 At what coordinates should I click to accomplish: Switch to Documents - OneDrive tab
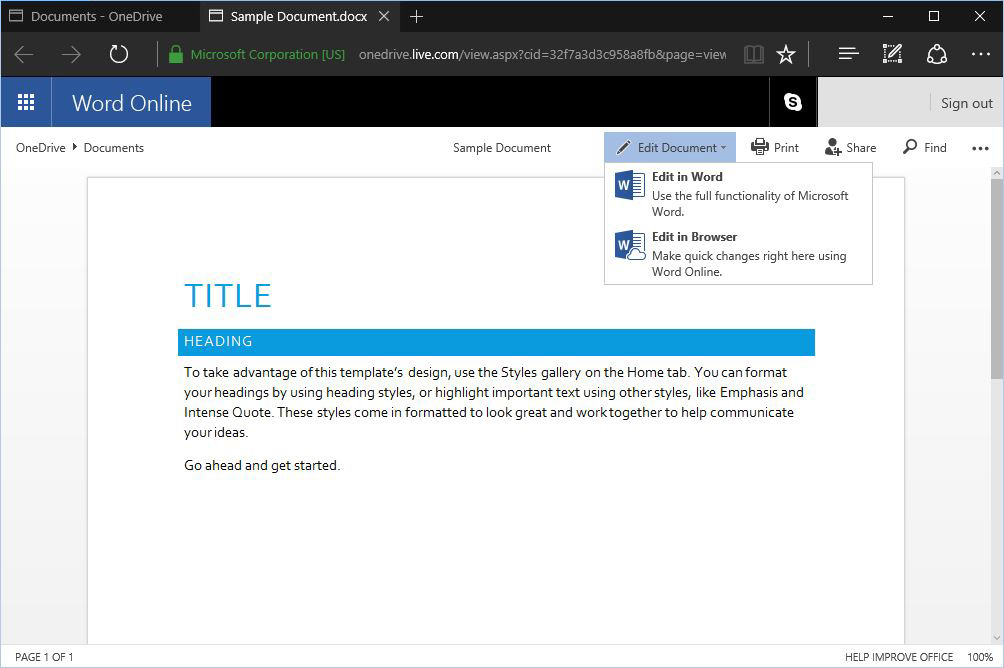click(x=101, y=16)
